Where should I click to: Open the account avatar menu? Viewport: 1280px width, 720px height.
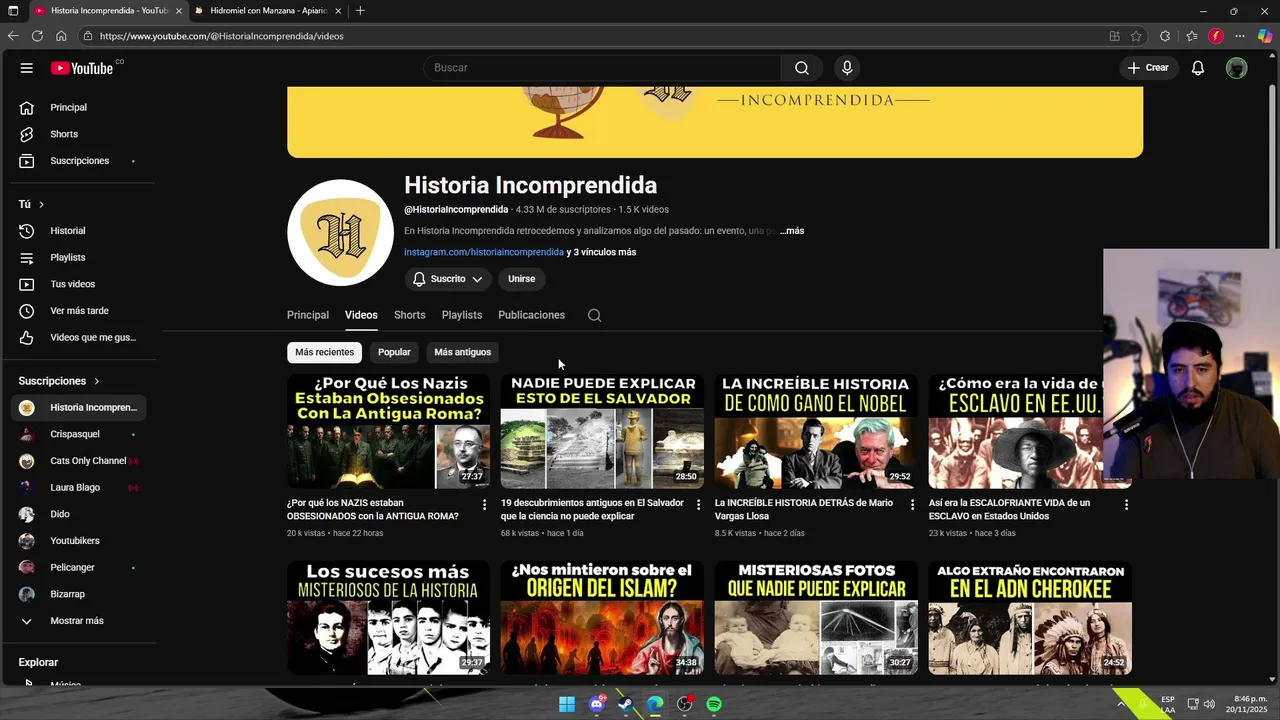1237,68
